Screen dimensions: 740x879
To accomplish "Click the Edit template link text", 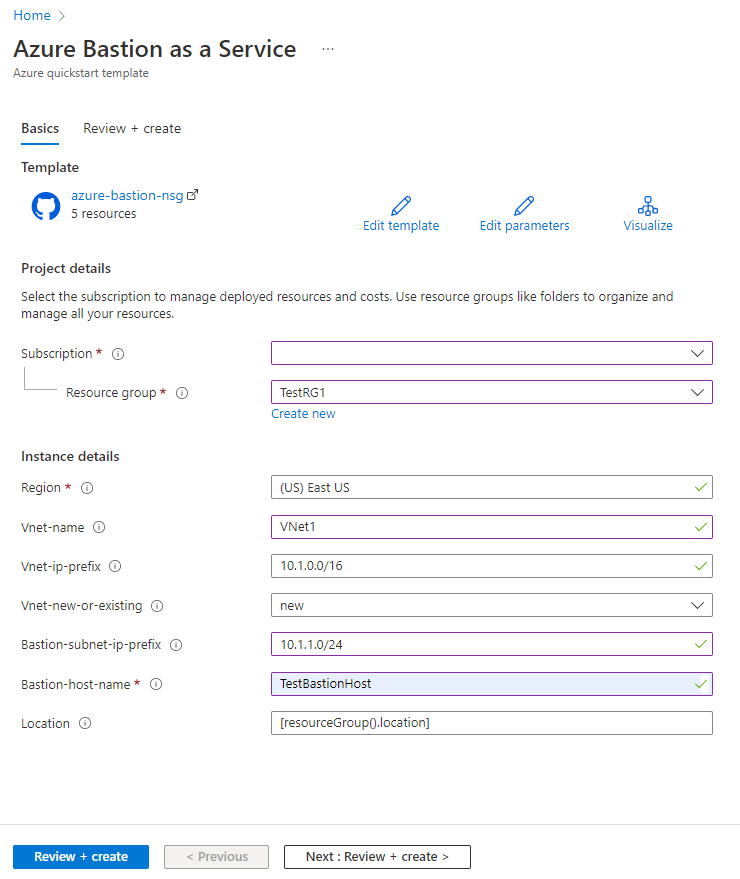I will tap(401, 225).
